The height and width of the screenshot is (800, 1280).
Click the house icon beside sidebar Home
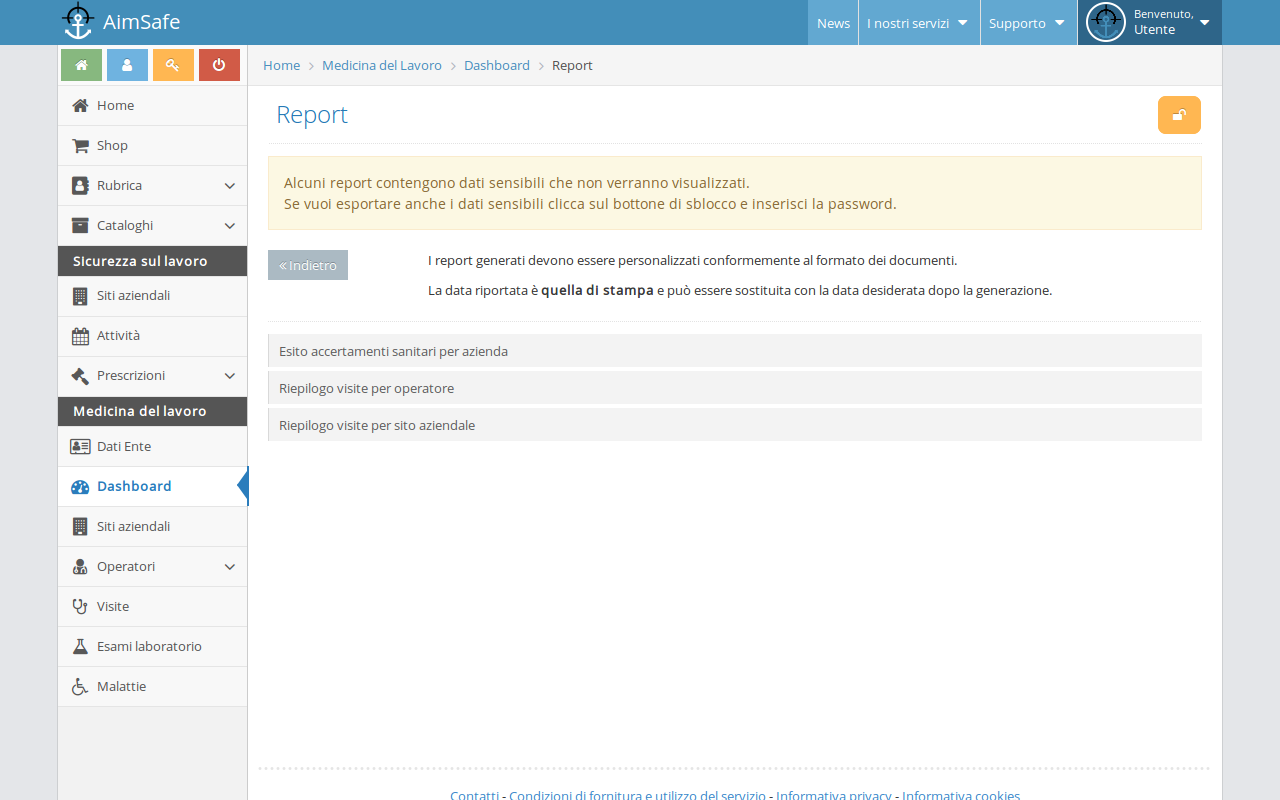pyautogui.click(x=80, y=105)
